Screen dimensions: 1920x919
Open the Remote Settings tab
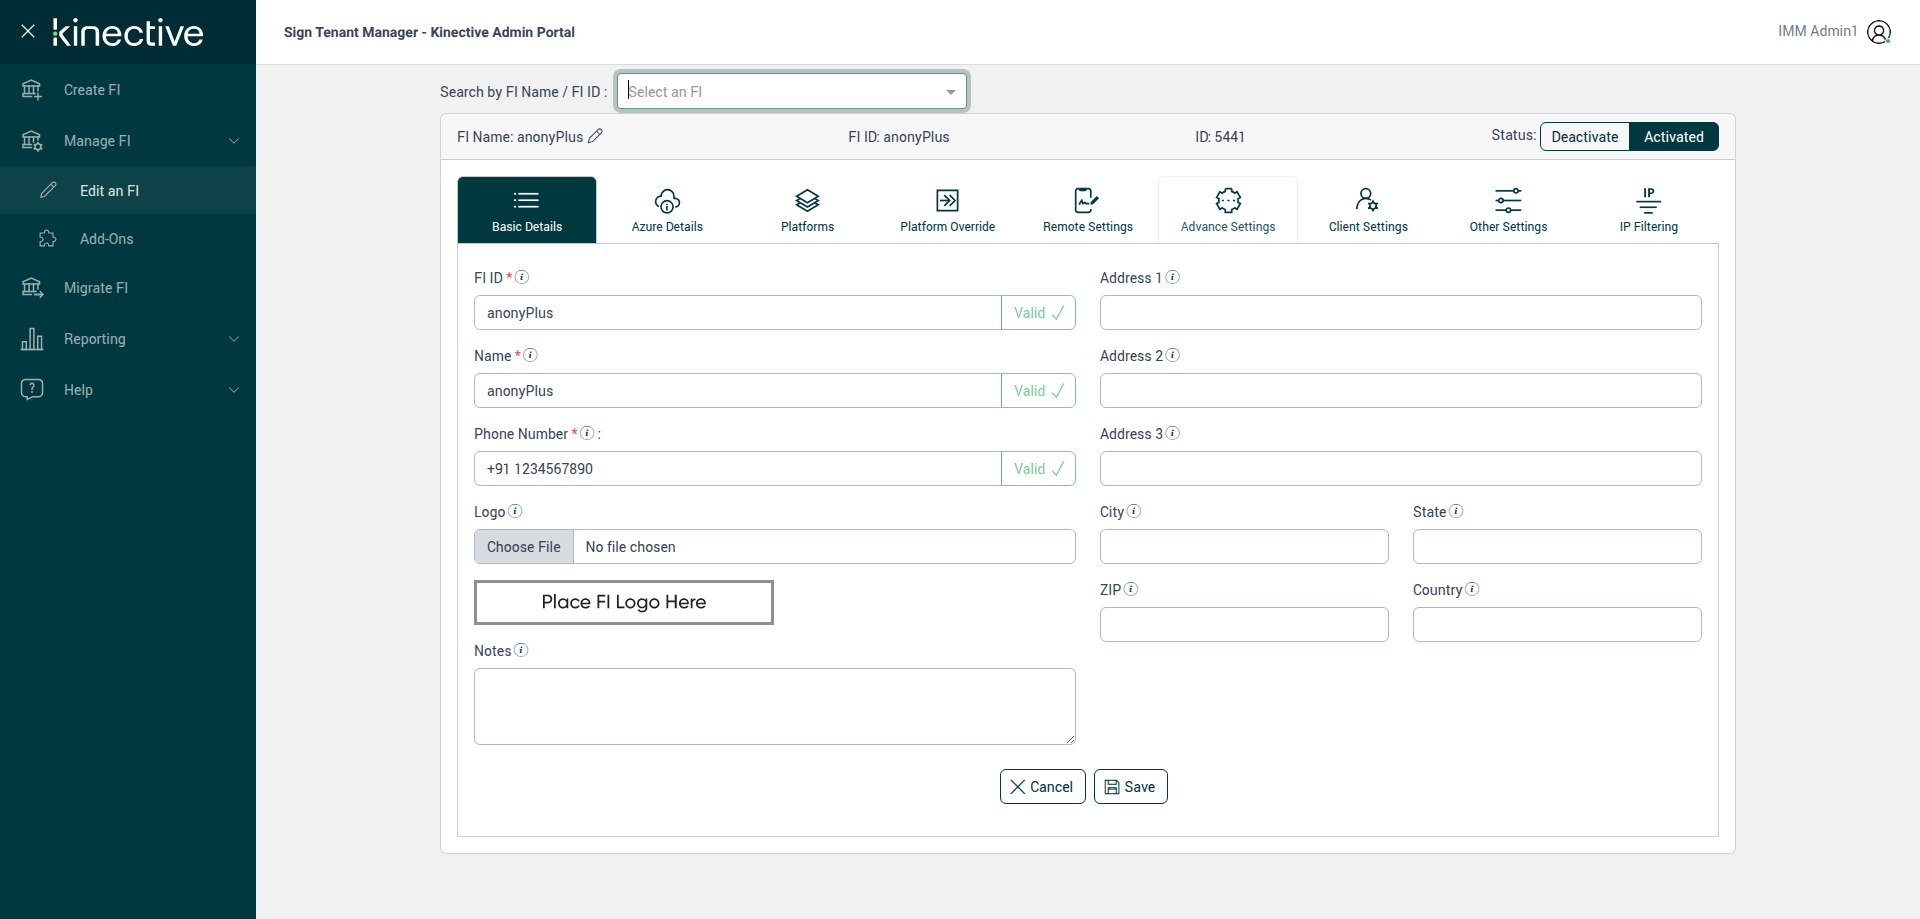click(x=1088, y=210)
